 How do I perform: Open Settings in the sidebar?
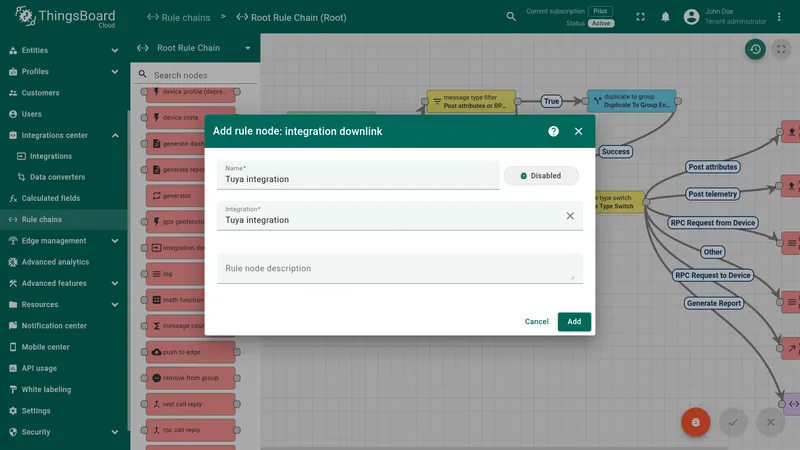[63, 411]
